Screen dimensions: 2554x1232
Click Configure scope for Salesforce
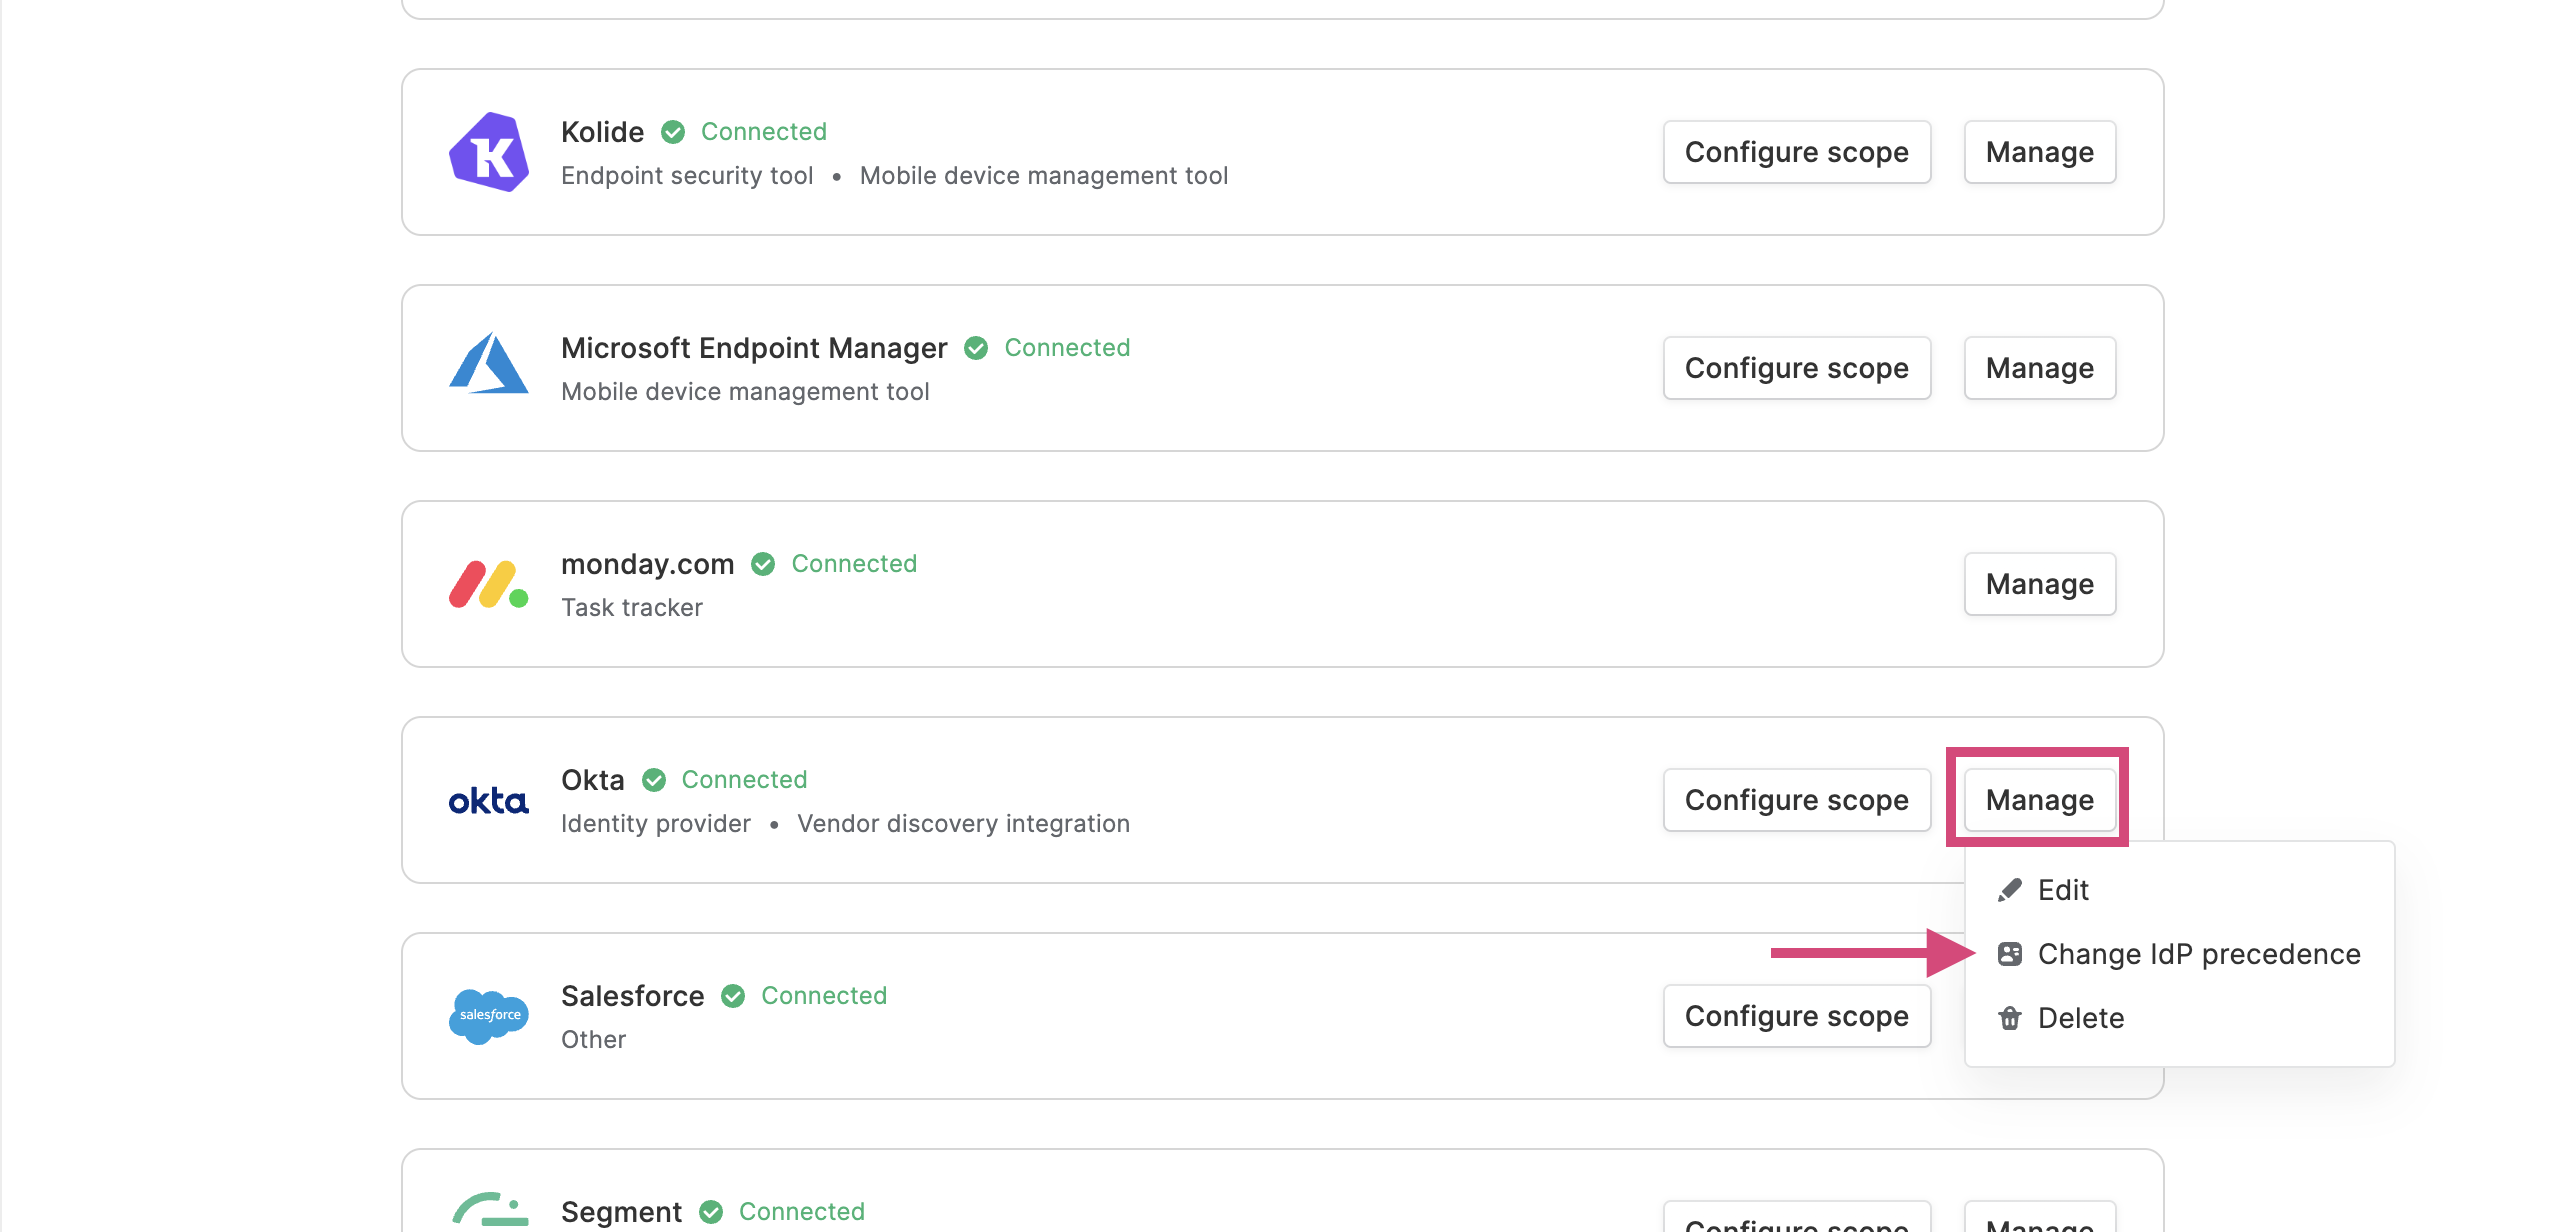[1796, 1016]
